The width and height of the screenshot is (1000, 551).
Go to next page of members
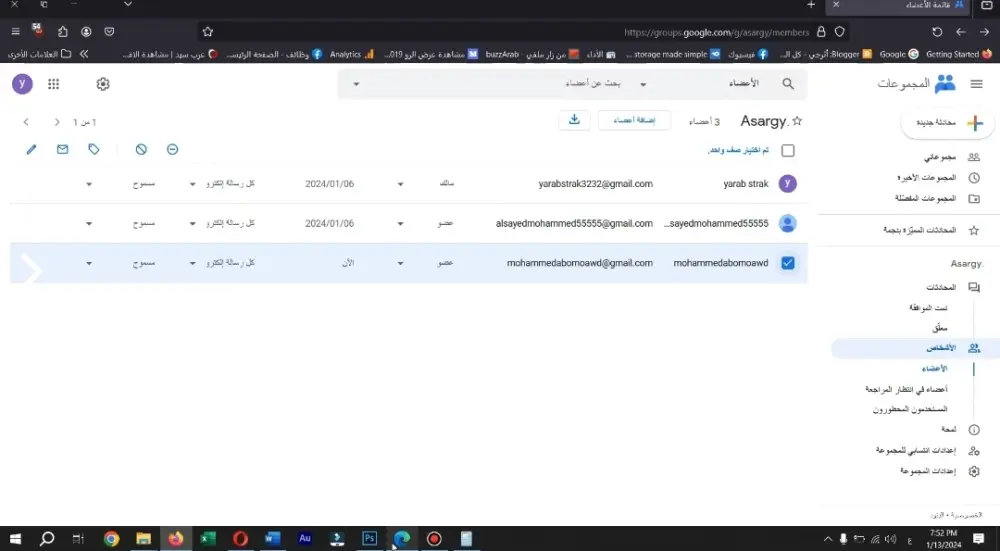[x=26, y=122]
